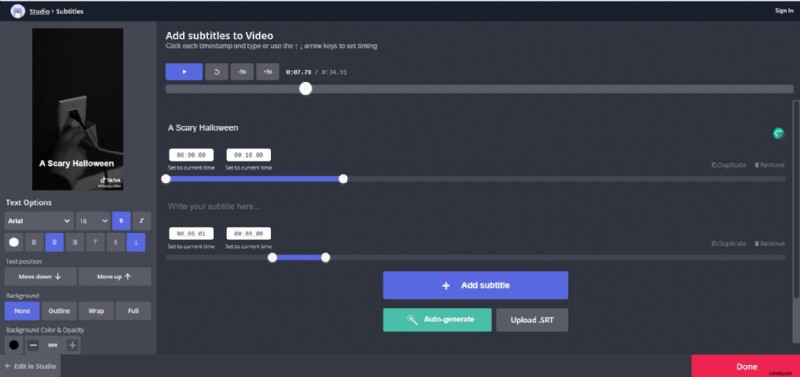Set second subtitle end to current time
The image size is (800, 377).
coord(248,246)
